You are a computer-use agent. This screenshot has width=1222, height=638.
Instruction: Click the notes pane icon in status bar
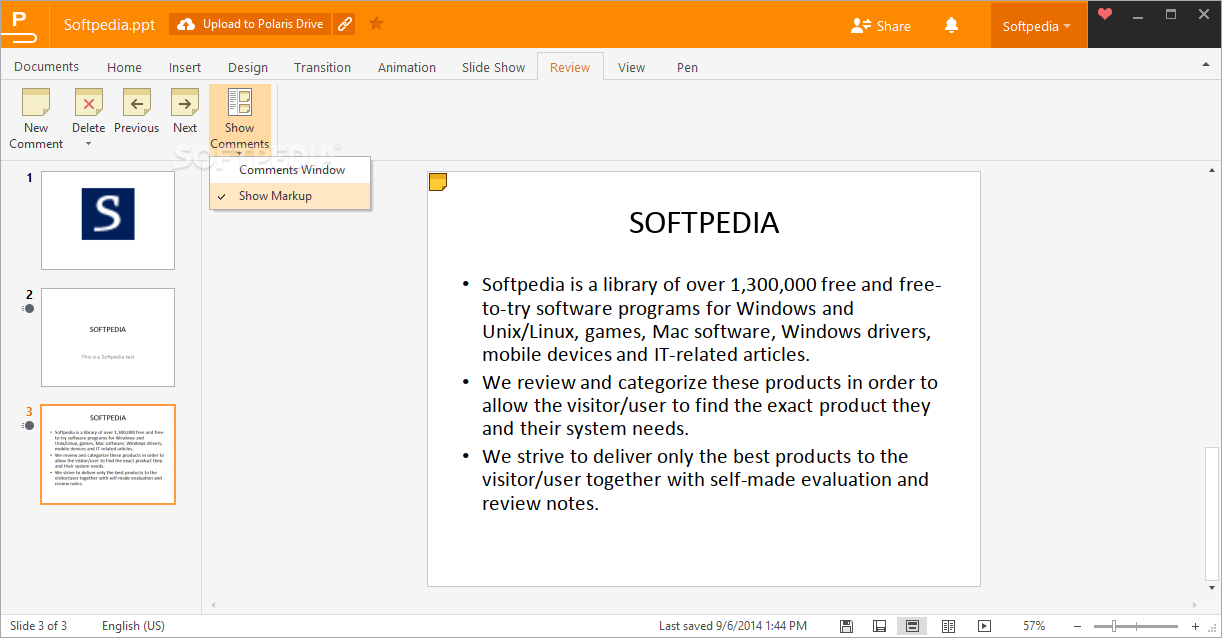click(879, 626)
